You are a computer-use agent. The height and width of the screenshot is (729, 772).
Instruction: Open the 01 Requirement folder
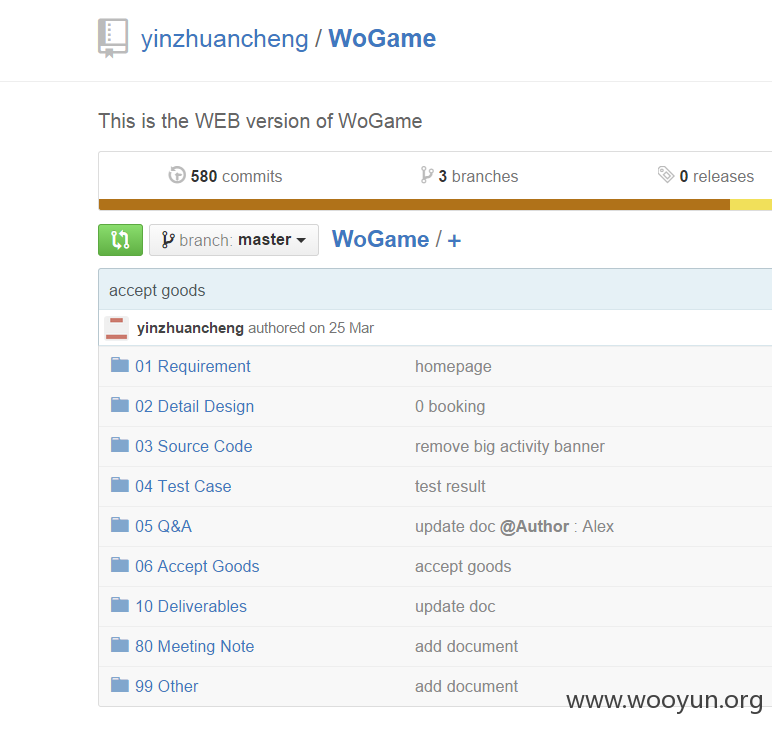[x=193, y=367]
